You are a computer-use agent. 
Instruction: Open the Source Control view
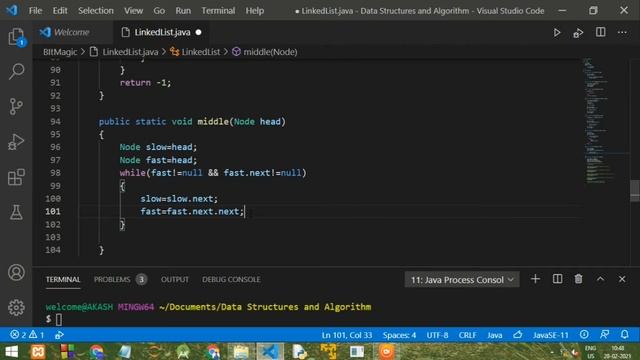click(x=16, y=107)
